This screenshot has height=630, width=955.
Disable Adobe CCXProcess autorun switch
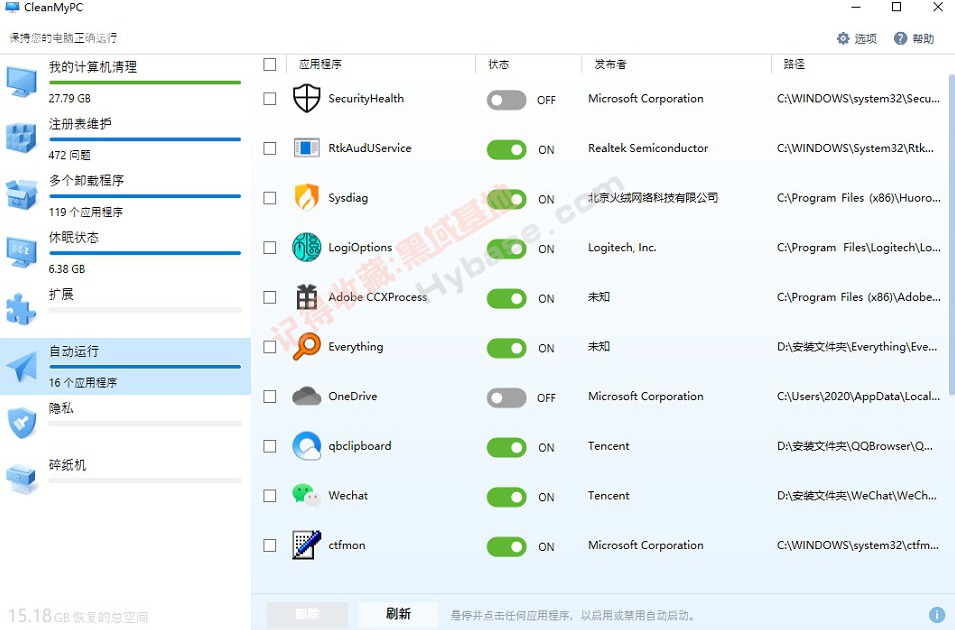point(506,299)
